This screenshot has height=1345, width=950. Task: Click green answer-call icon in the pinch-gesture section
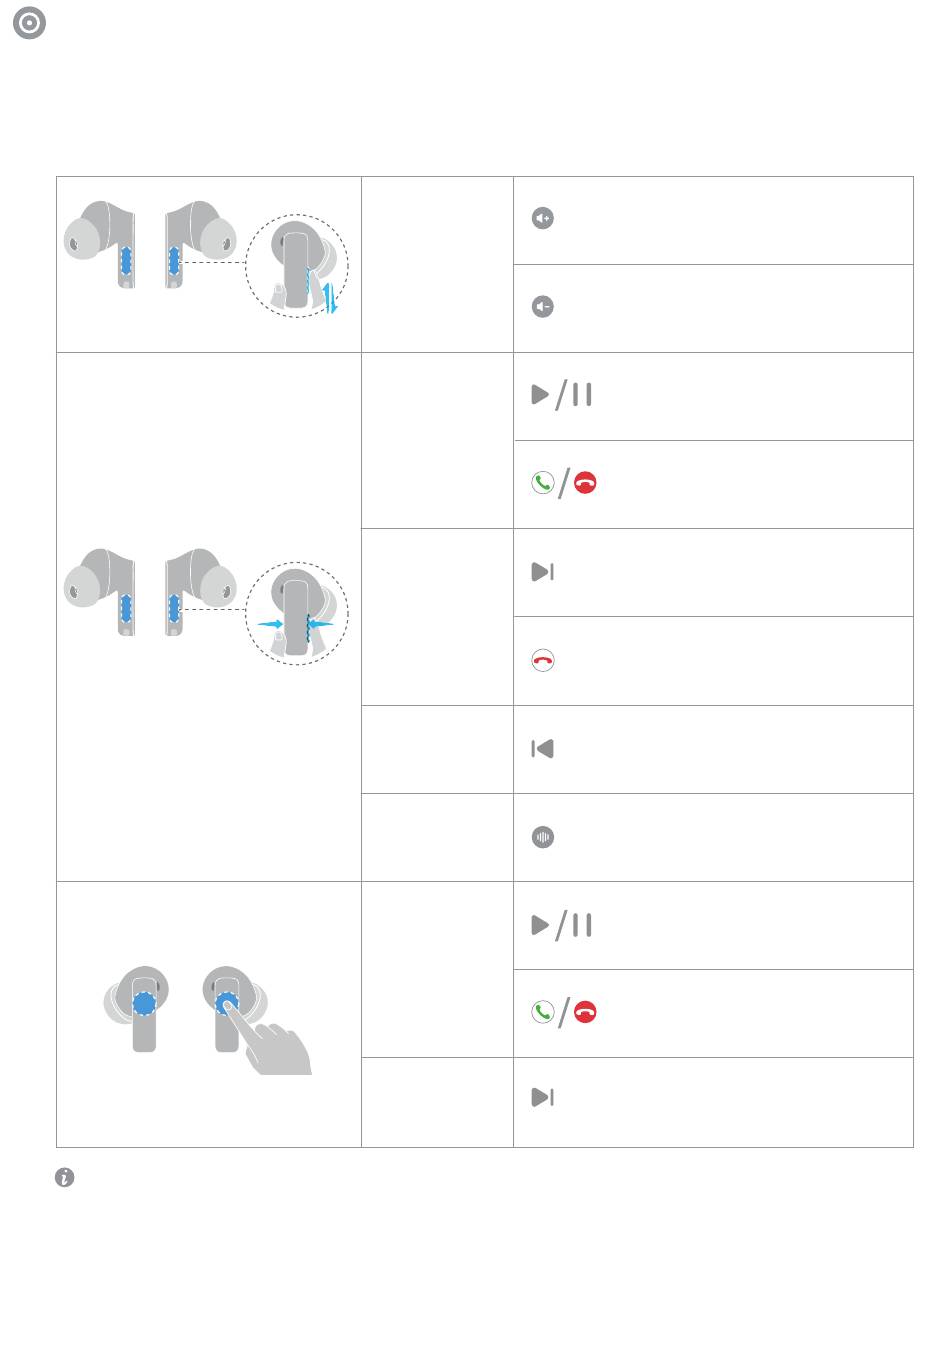tap(543, 484)
